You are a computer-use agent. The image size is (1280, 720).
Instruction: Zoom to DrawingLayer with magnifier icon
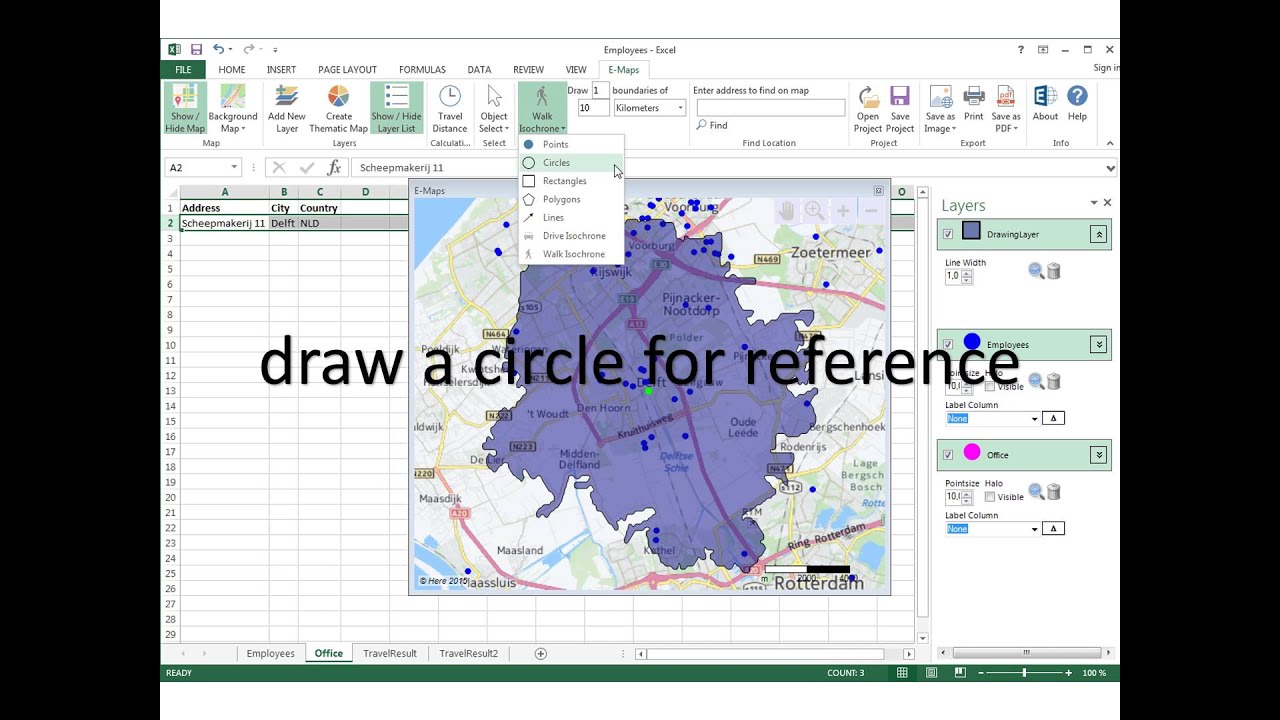[x=1036, y=271]
